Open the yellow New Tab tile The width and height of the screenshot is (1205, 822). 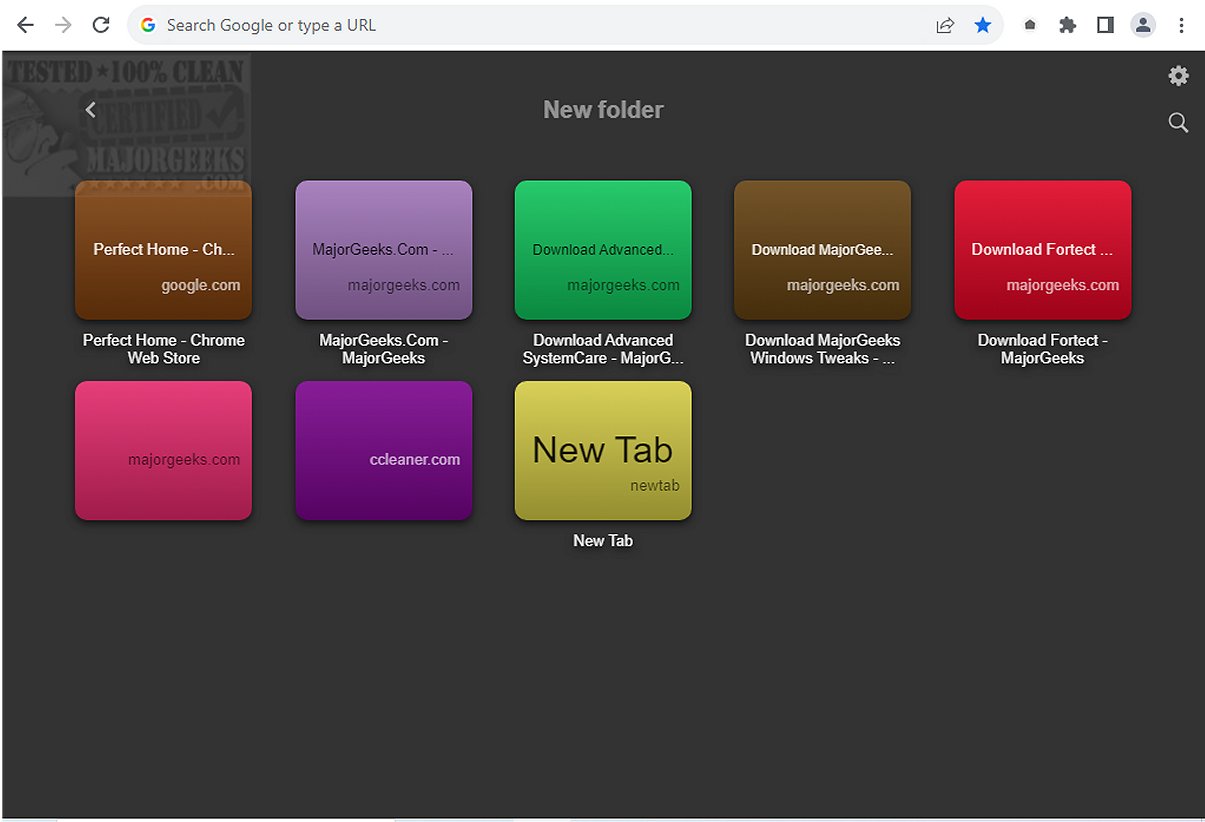click(603, 450)
